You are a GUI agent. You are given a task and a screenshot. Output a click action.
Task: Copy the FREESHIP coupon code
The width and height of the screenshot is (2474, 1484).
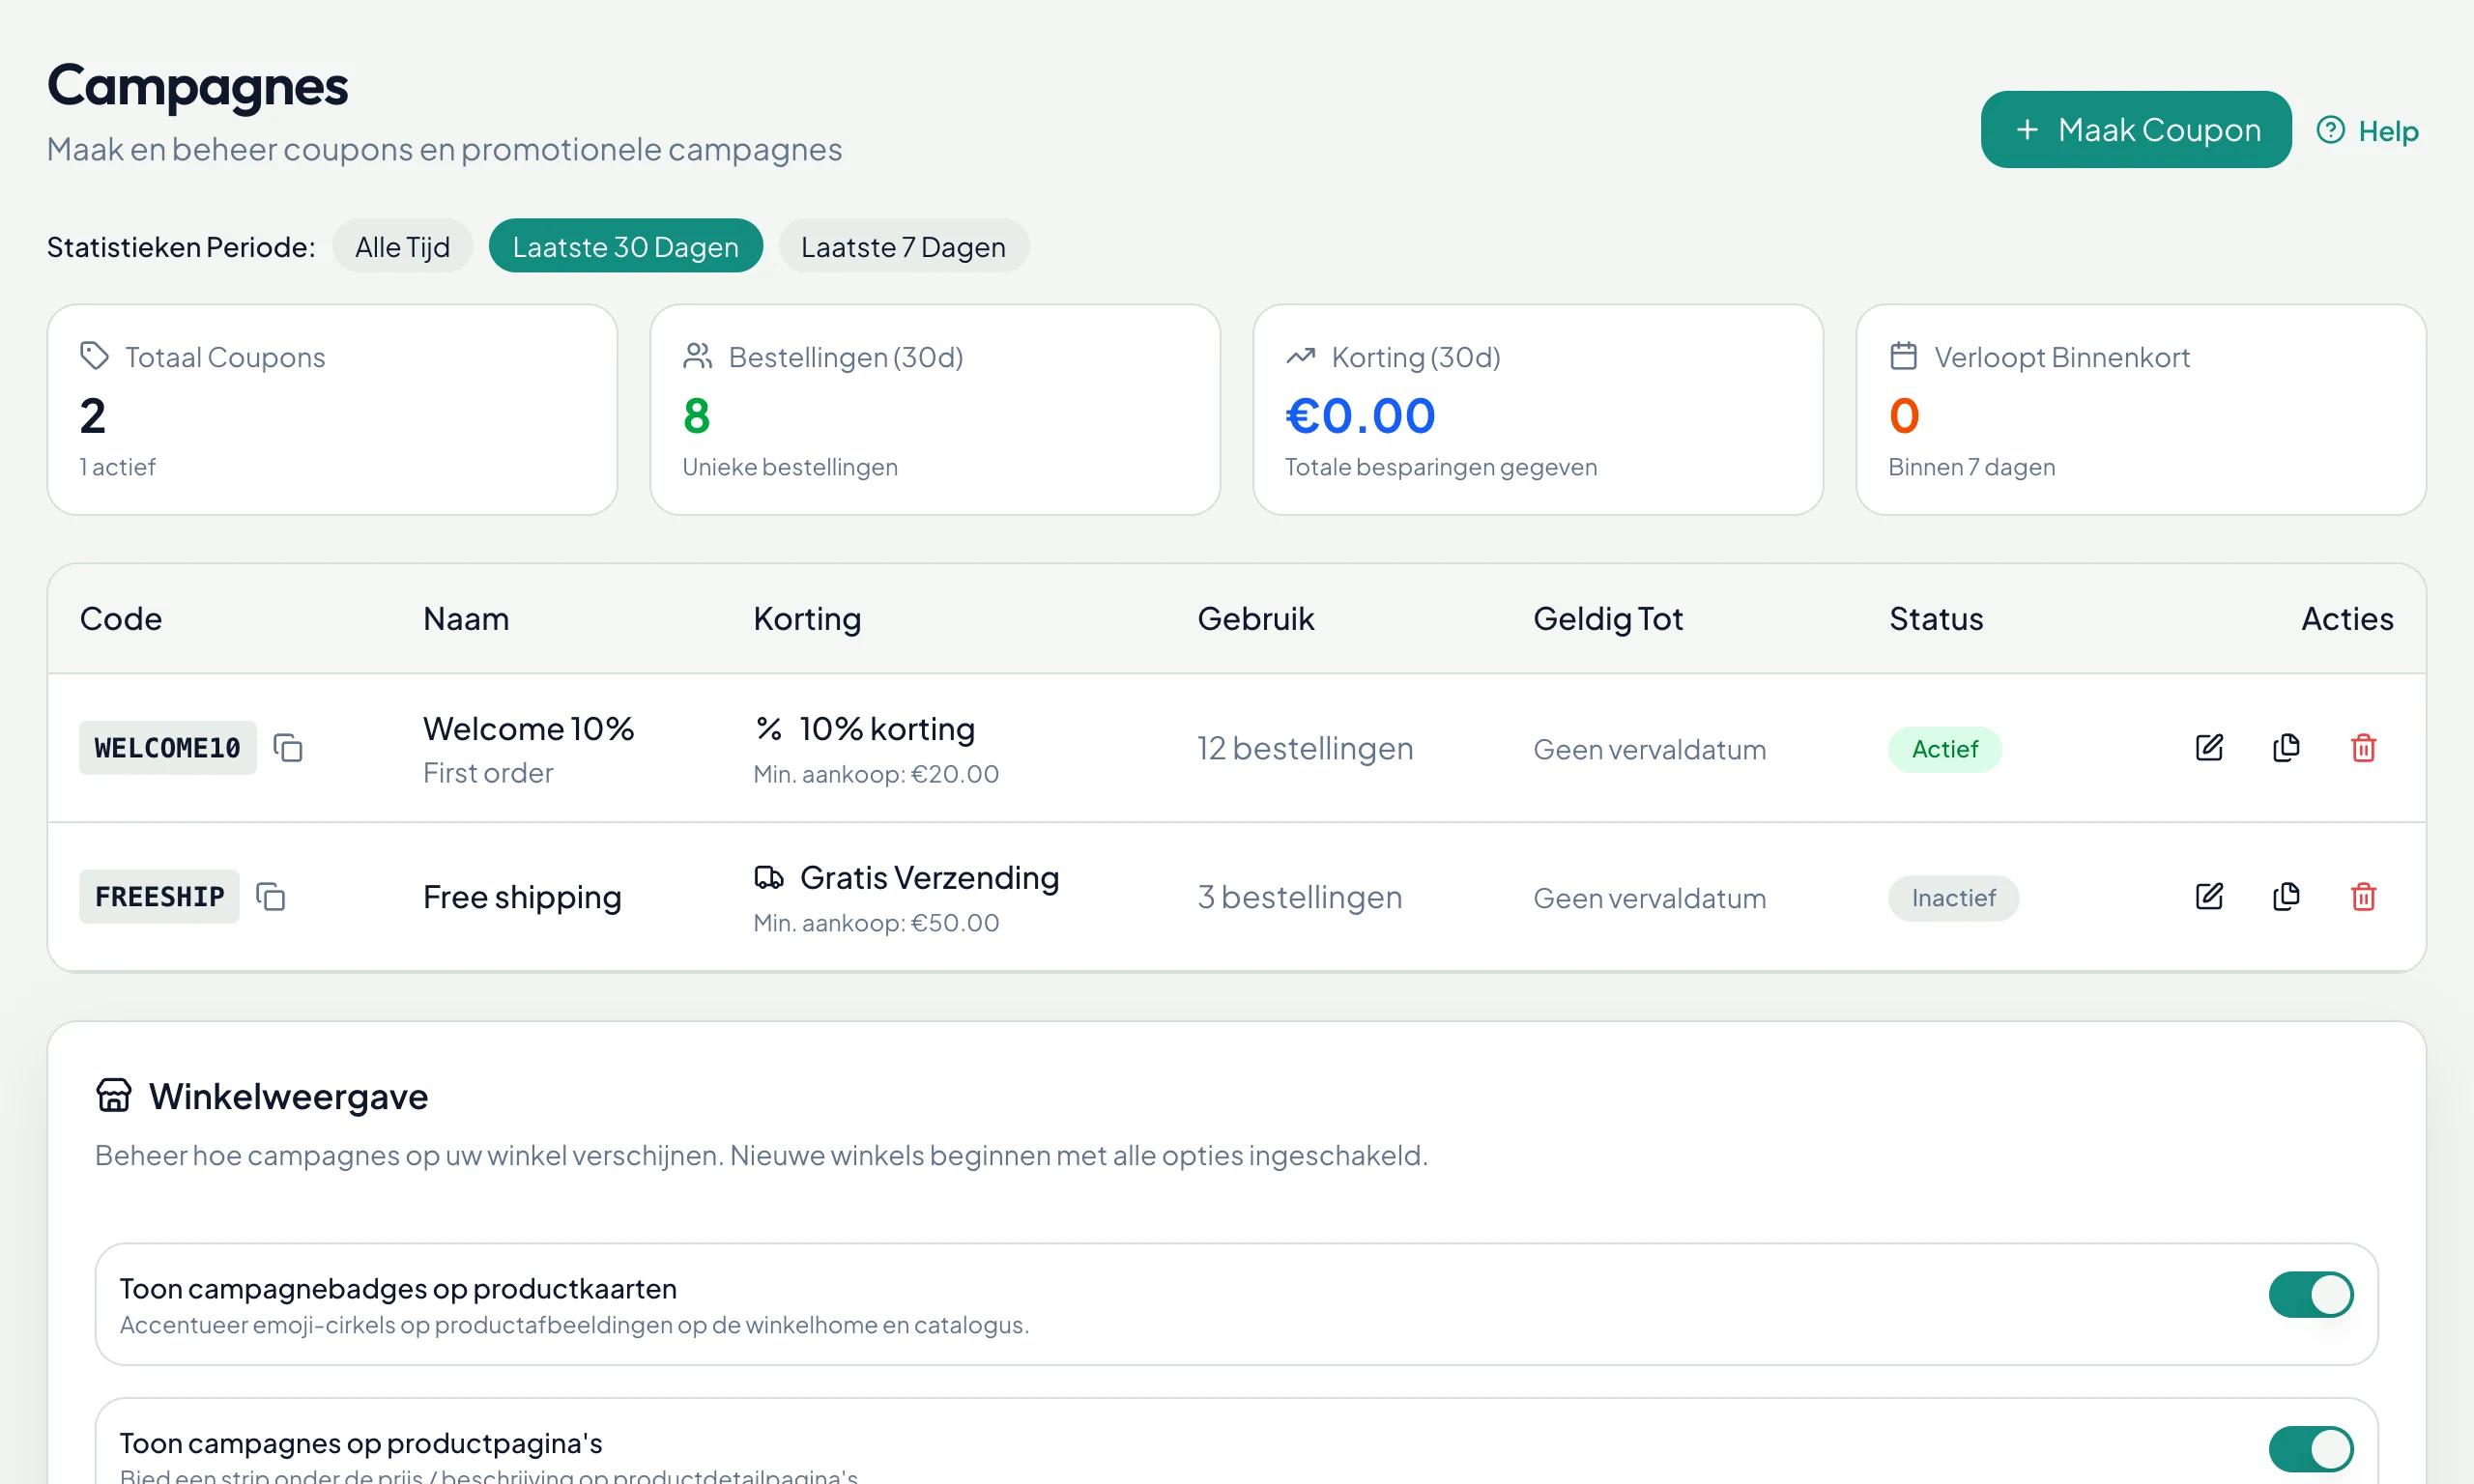tap(271, 897)
